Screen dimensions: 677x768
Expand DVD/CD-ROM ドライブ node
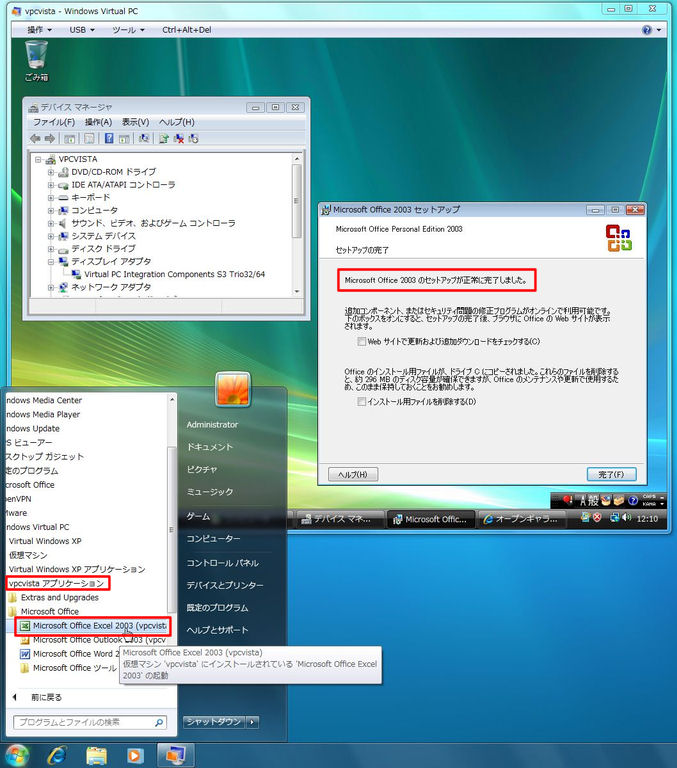pos(50,172)
